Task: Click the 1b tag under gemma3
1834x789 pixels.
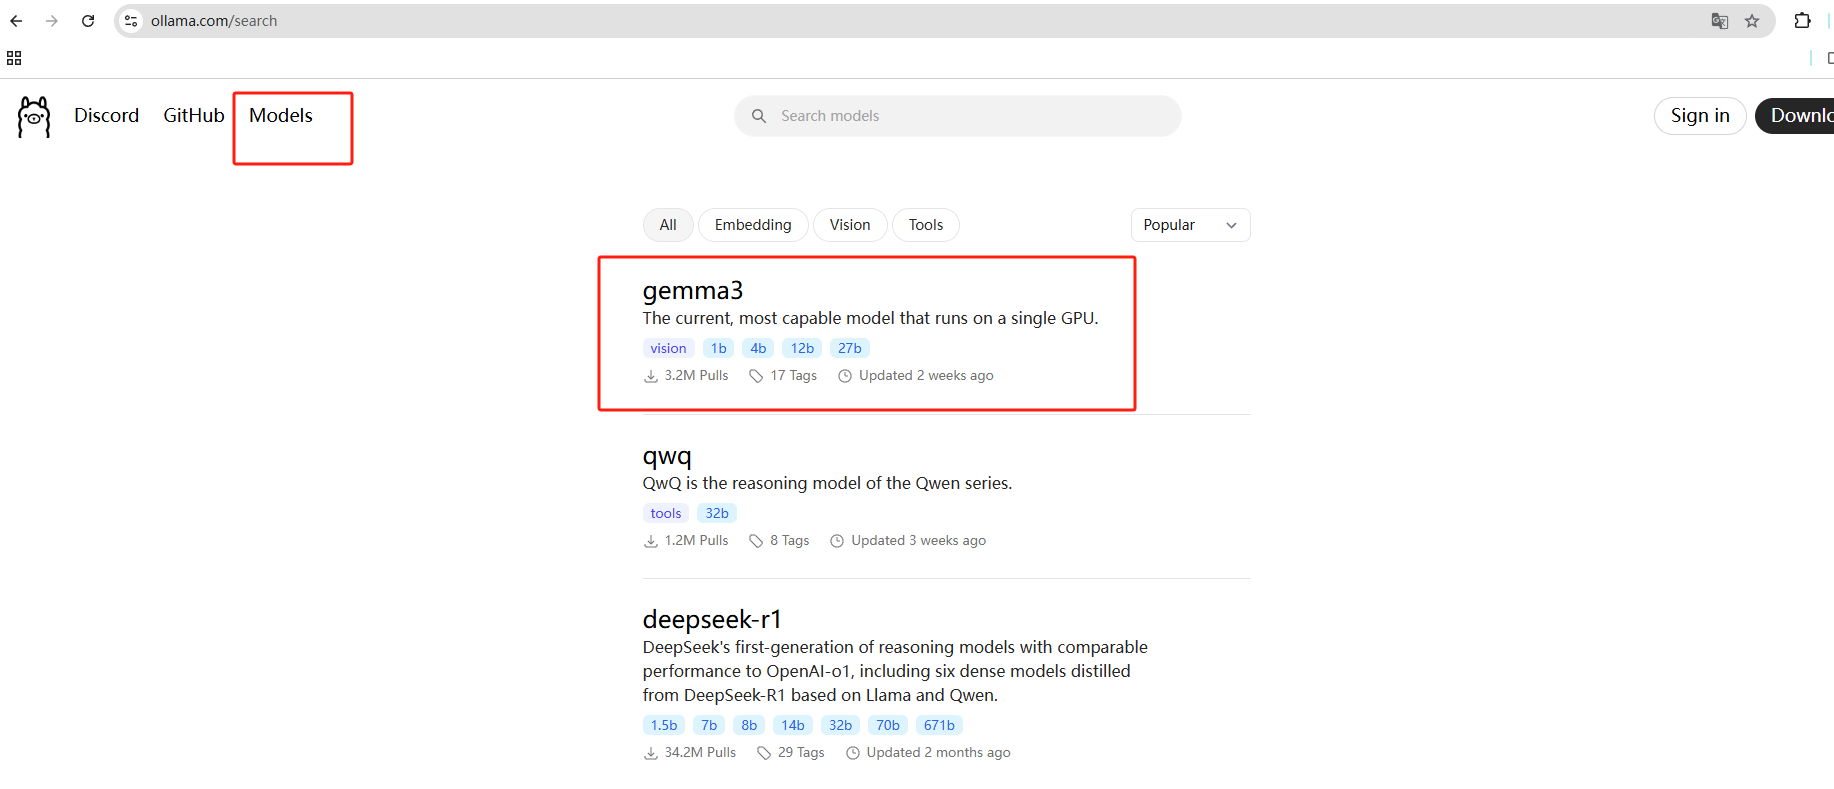Action: click(718, 348)
